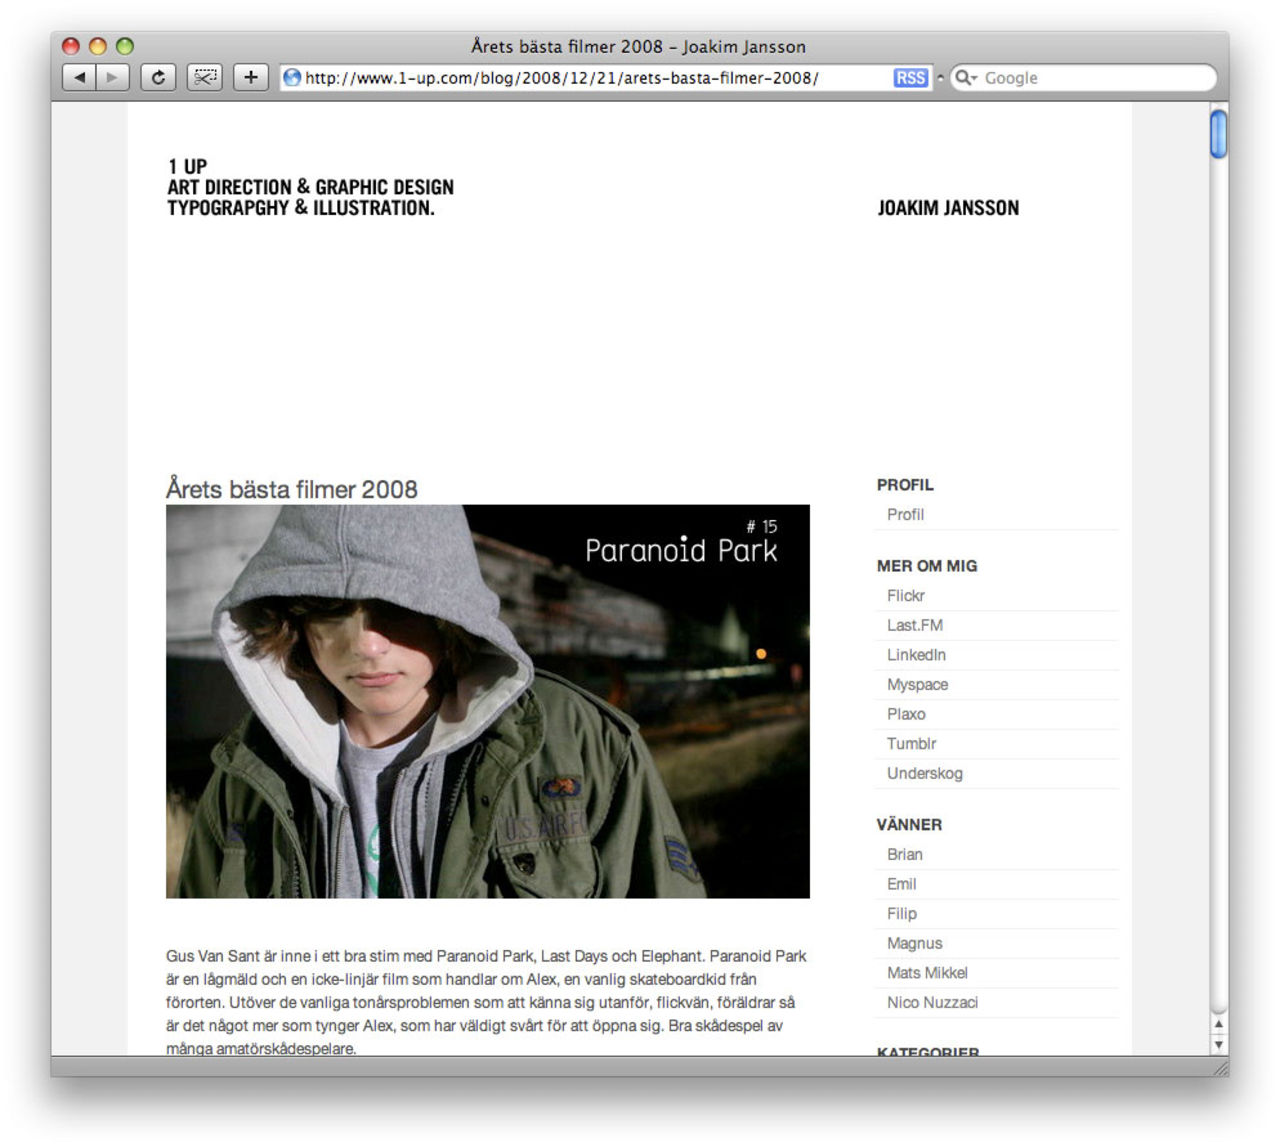Click the web clip scissors button
Screen dimensions: 1280x1147
(205, 77)
